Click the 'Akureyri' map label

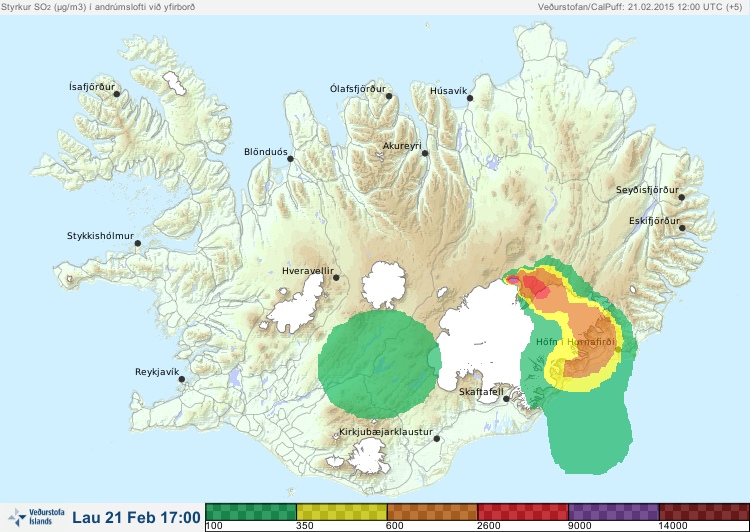pos(402,146)
